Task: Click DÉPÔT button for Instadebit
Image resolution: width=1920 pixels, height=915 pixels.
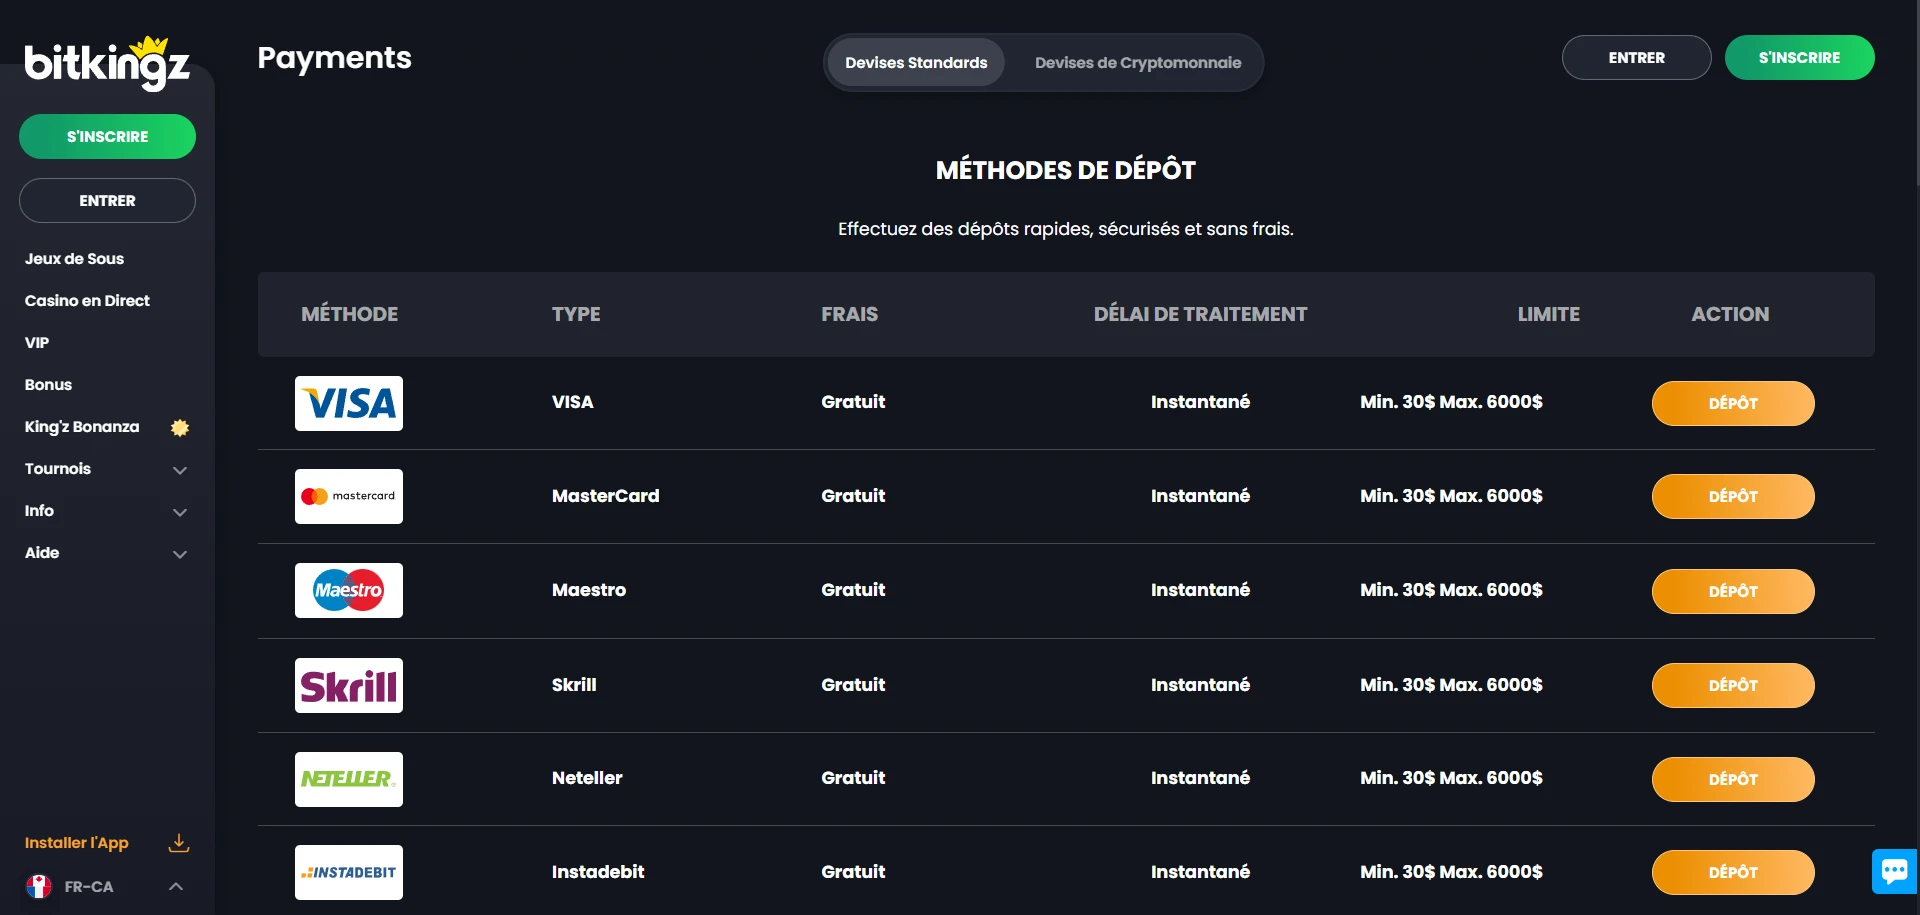Action: coord(1733,873)
